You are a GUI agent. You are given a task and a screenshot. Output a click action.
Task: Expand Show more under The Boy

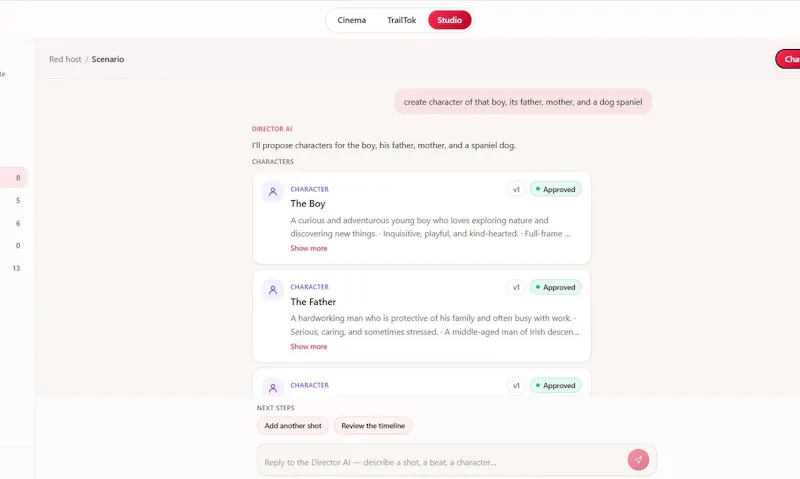pos(309,248)
